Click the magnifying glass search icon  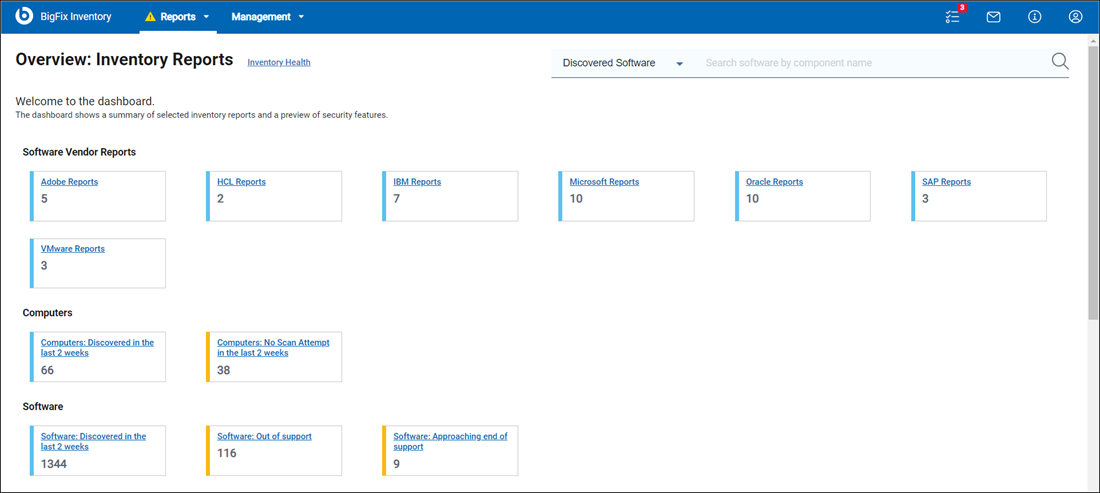point(1060,62)
